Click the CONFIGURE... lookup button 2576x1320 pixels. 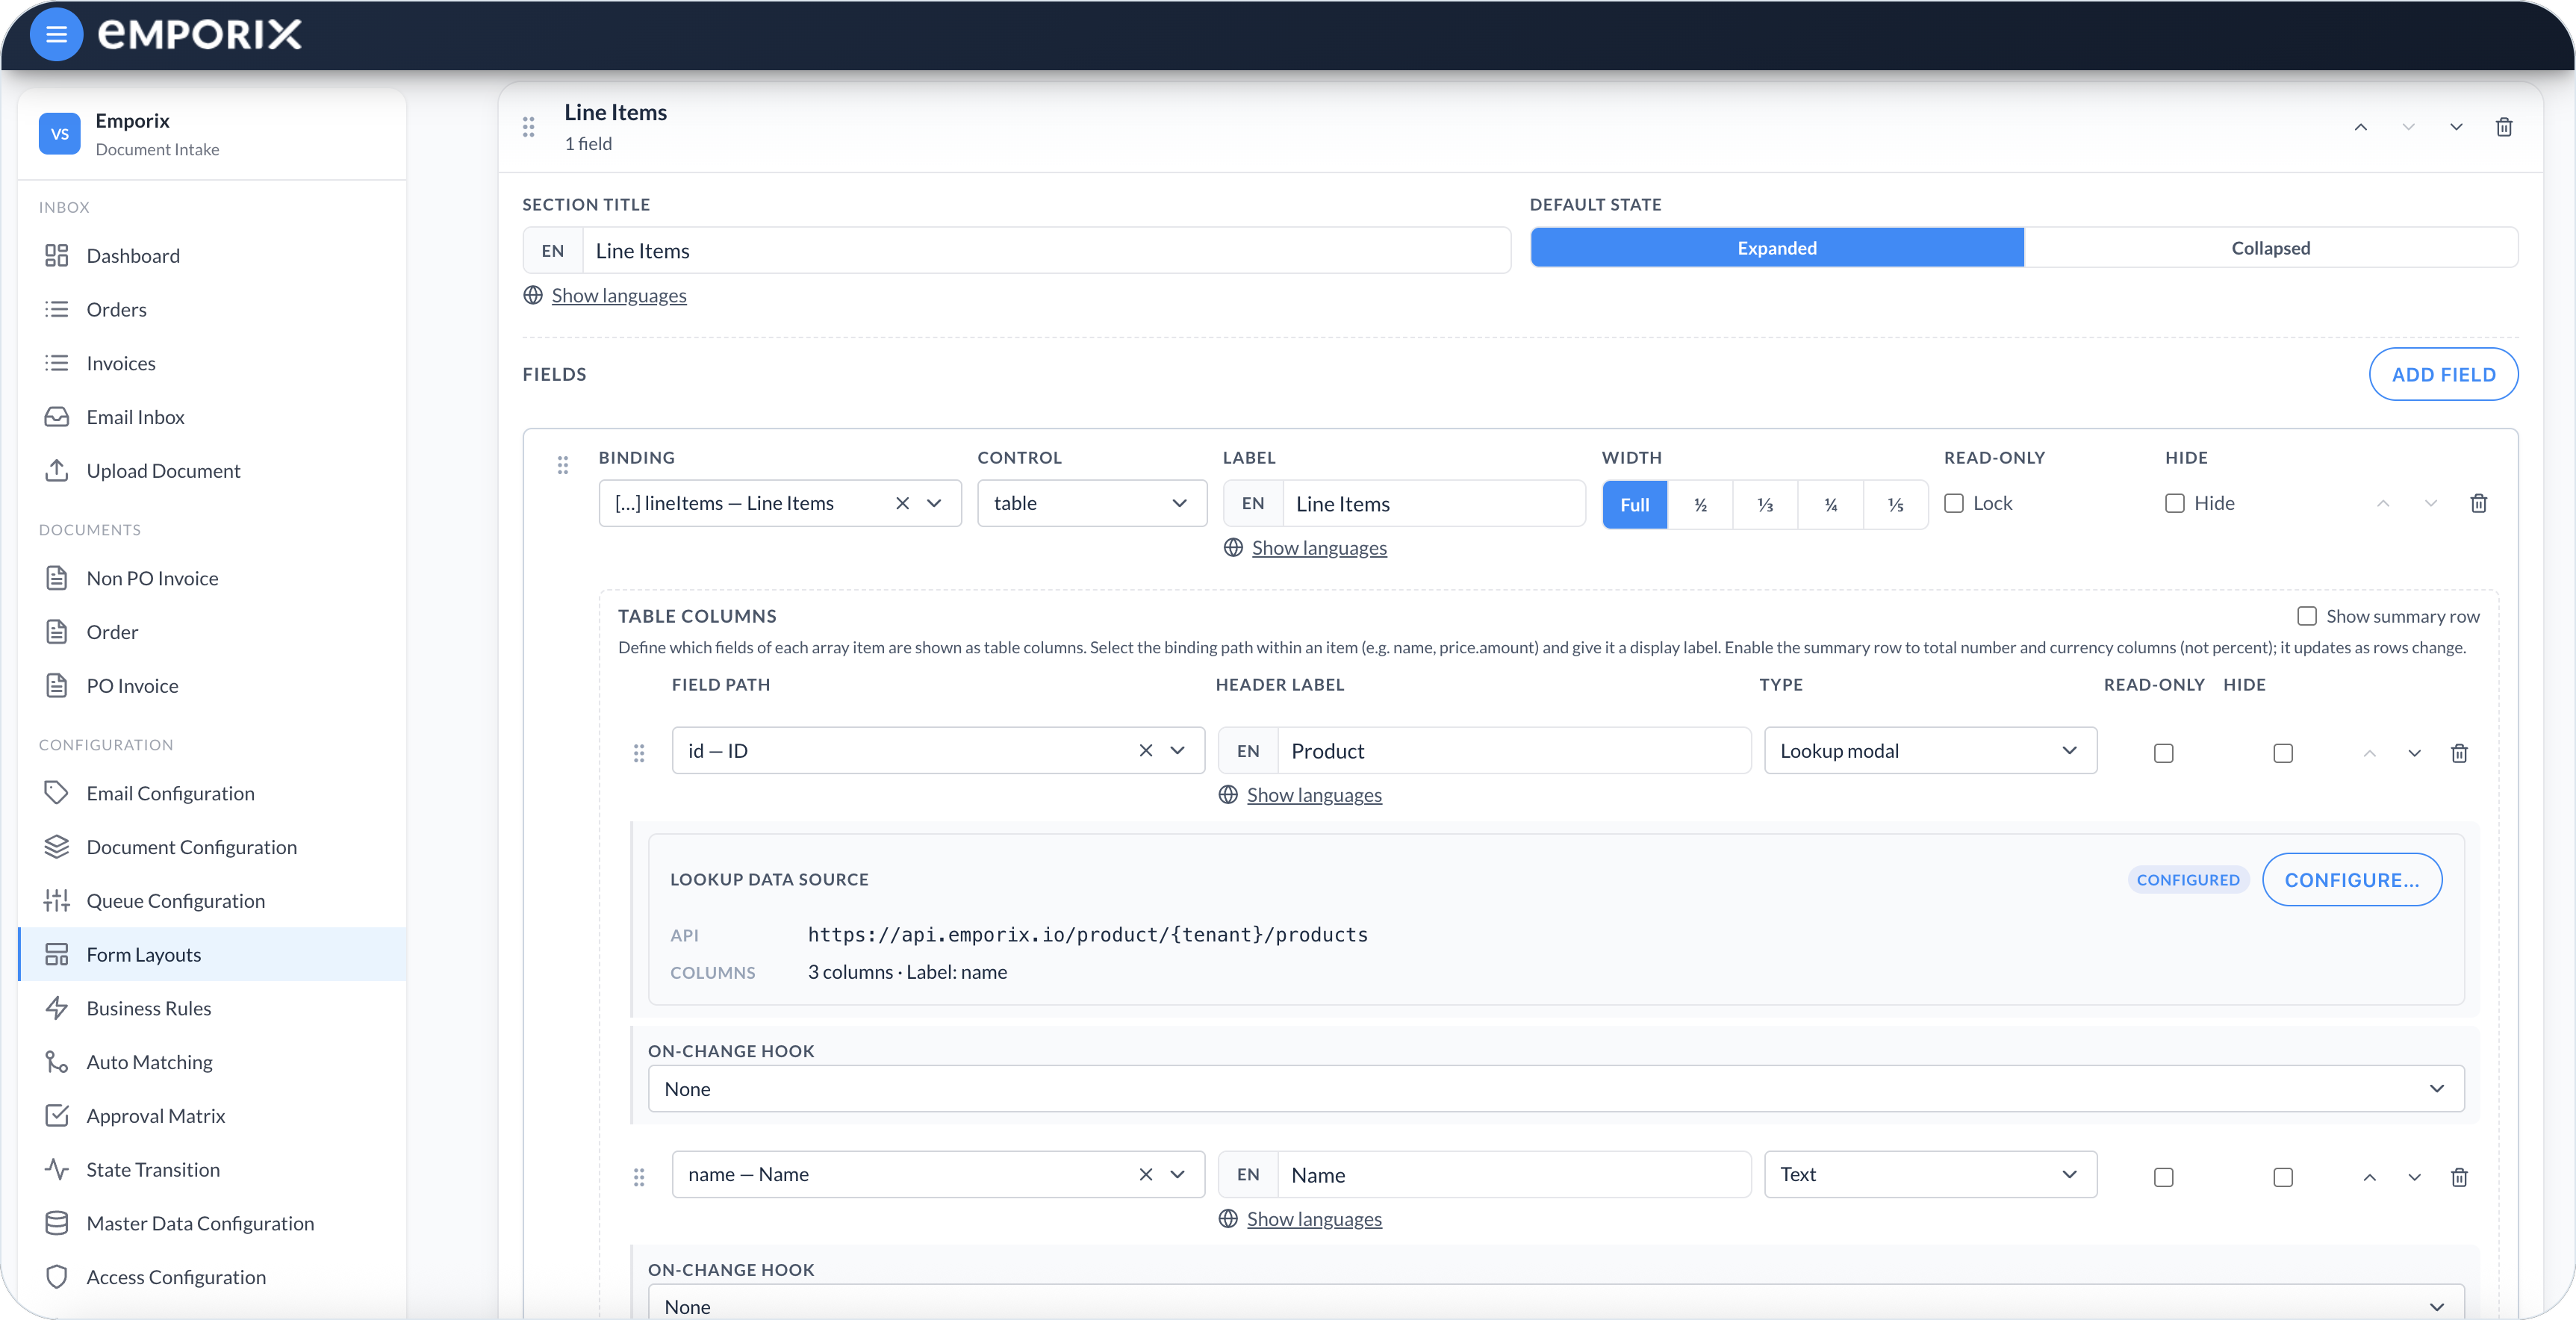2352,879
